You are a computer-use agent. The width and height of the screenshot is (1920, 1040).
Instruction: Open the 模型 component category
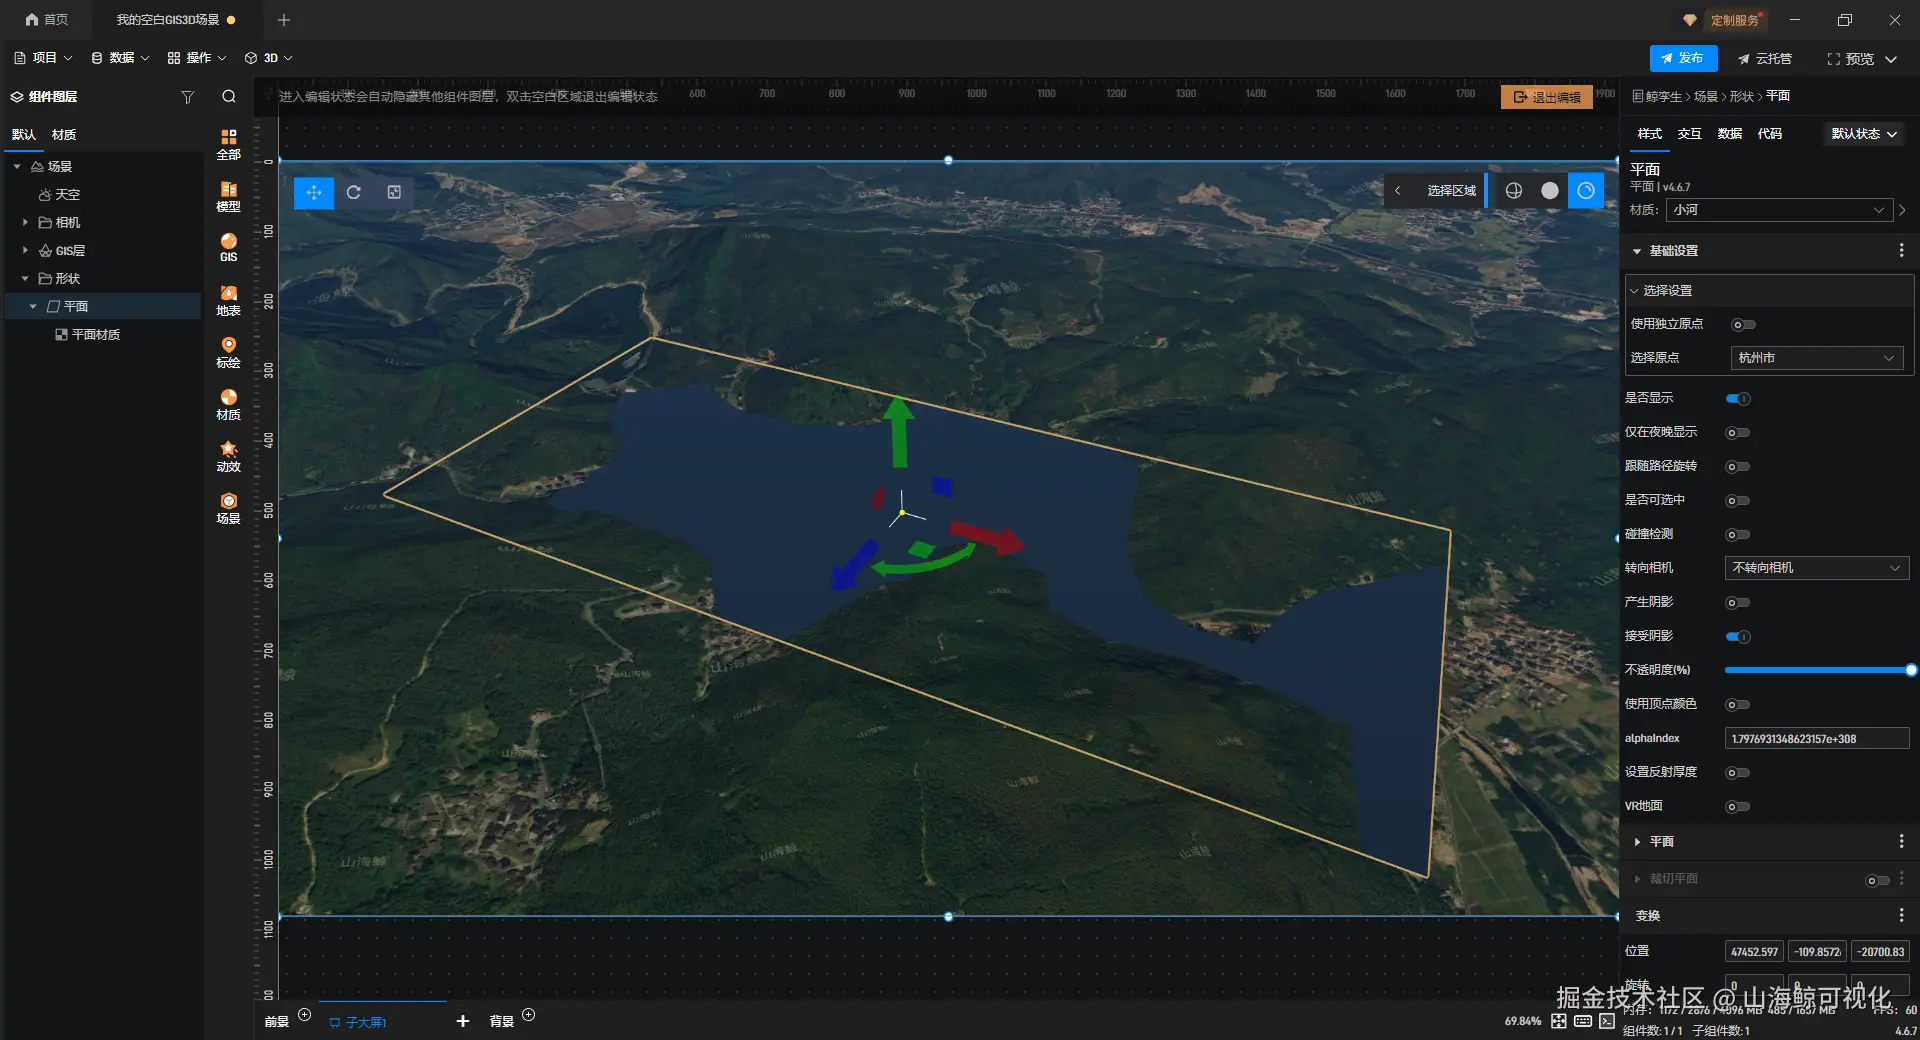(229, 196)
